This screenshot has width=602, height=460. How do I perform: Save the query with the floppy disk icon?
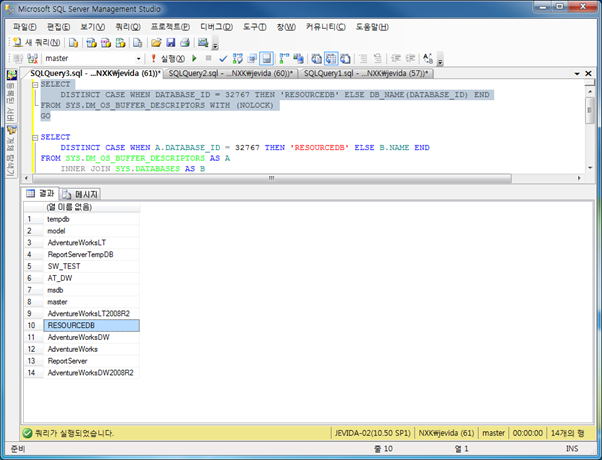click(x=170, y=43)
